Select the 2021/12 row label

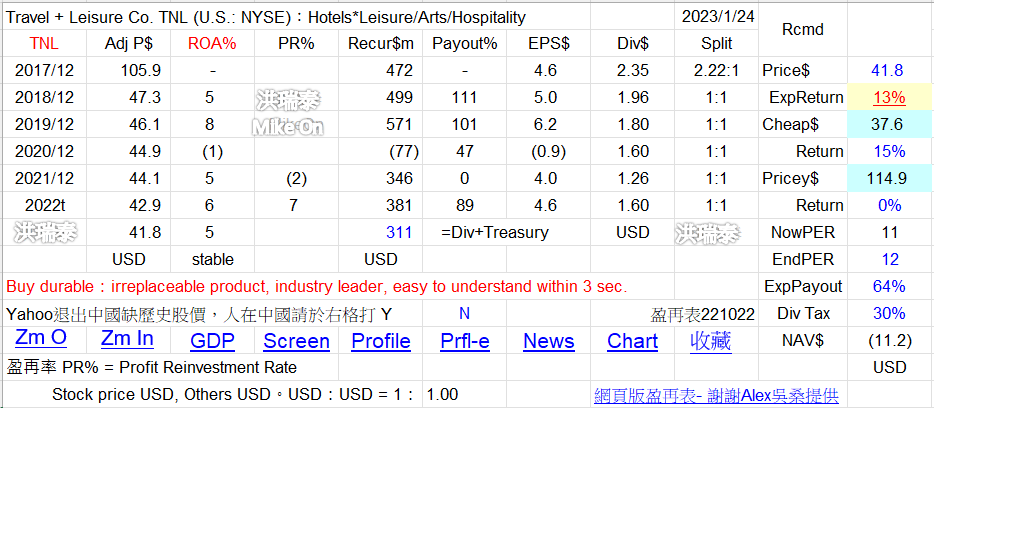(x=44, y=178)
